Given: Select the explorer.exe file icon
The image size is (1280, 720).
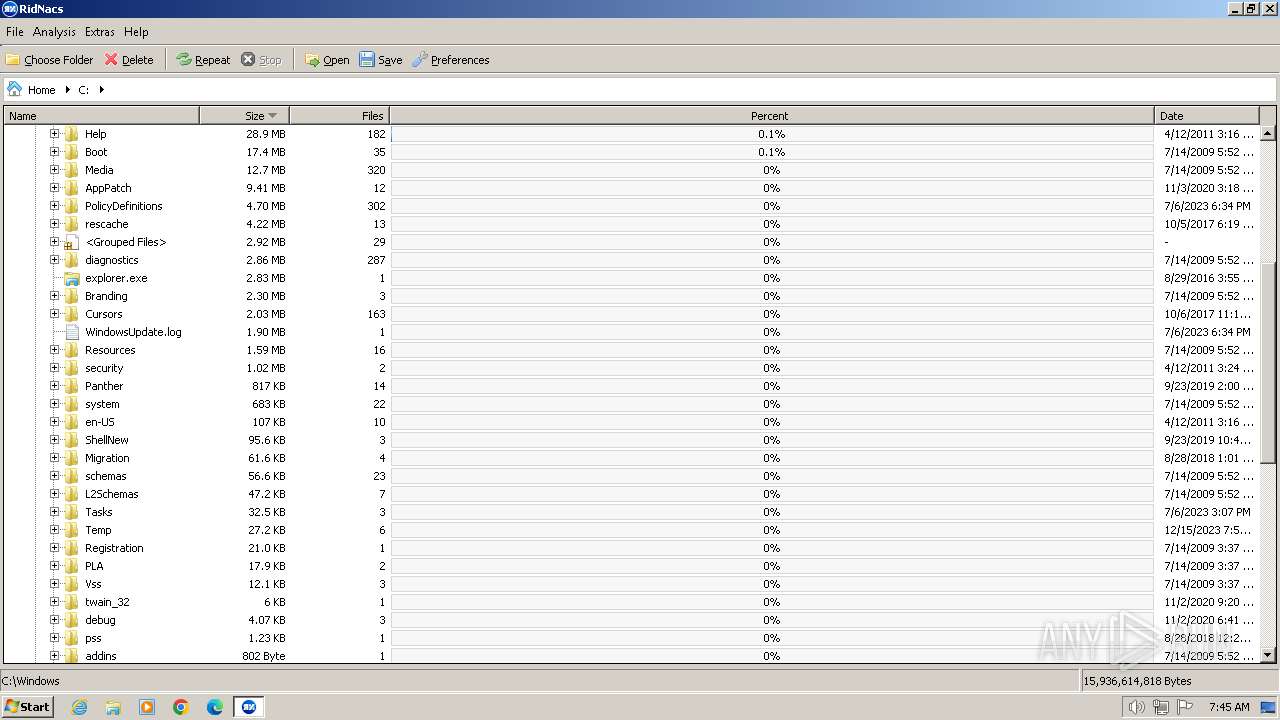Looking at the screenshot, I should point(71,278).
